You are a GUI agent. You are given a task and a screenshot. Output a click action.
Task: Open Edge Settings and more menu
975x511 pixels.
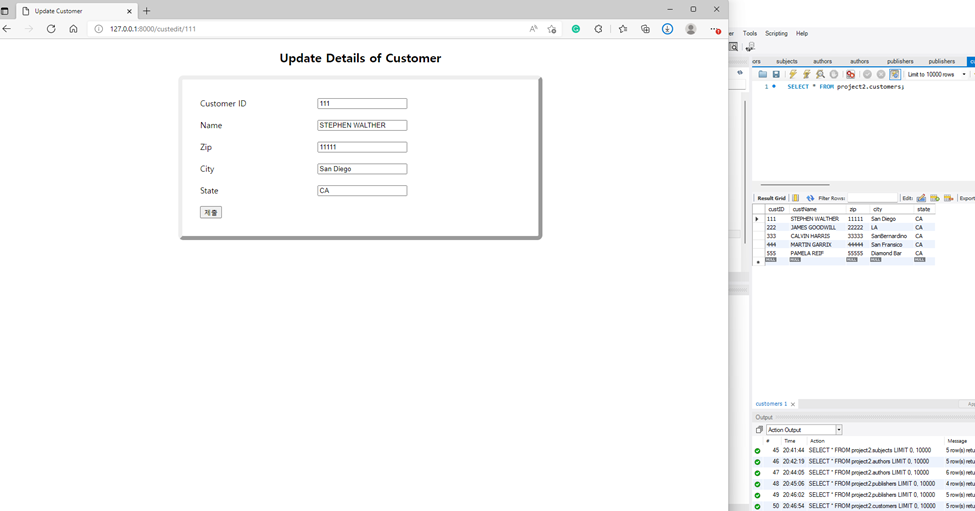tap(715, 29)
